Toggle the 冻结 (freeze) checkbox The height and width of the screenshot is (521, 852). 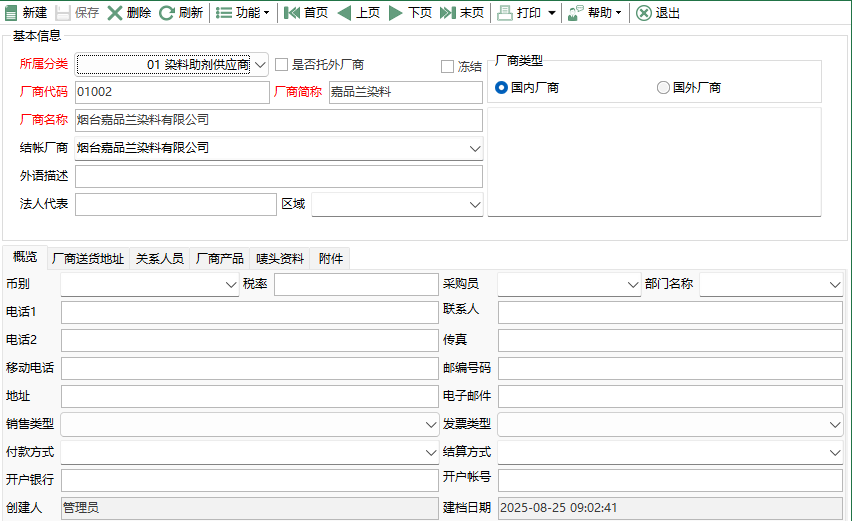[x=448, y=66]
